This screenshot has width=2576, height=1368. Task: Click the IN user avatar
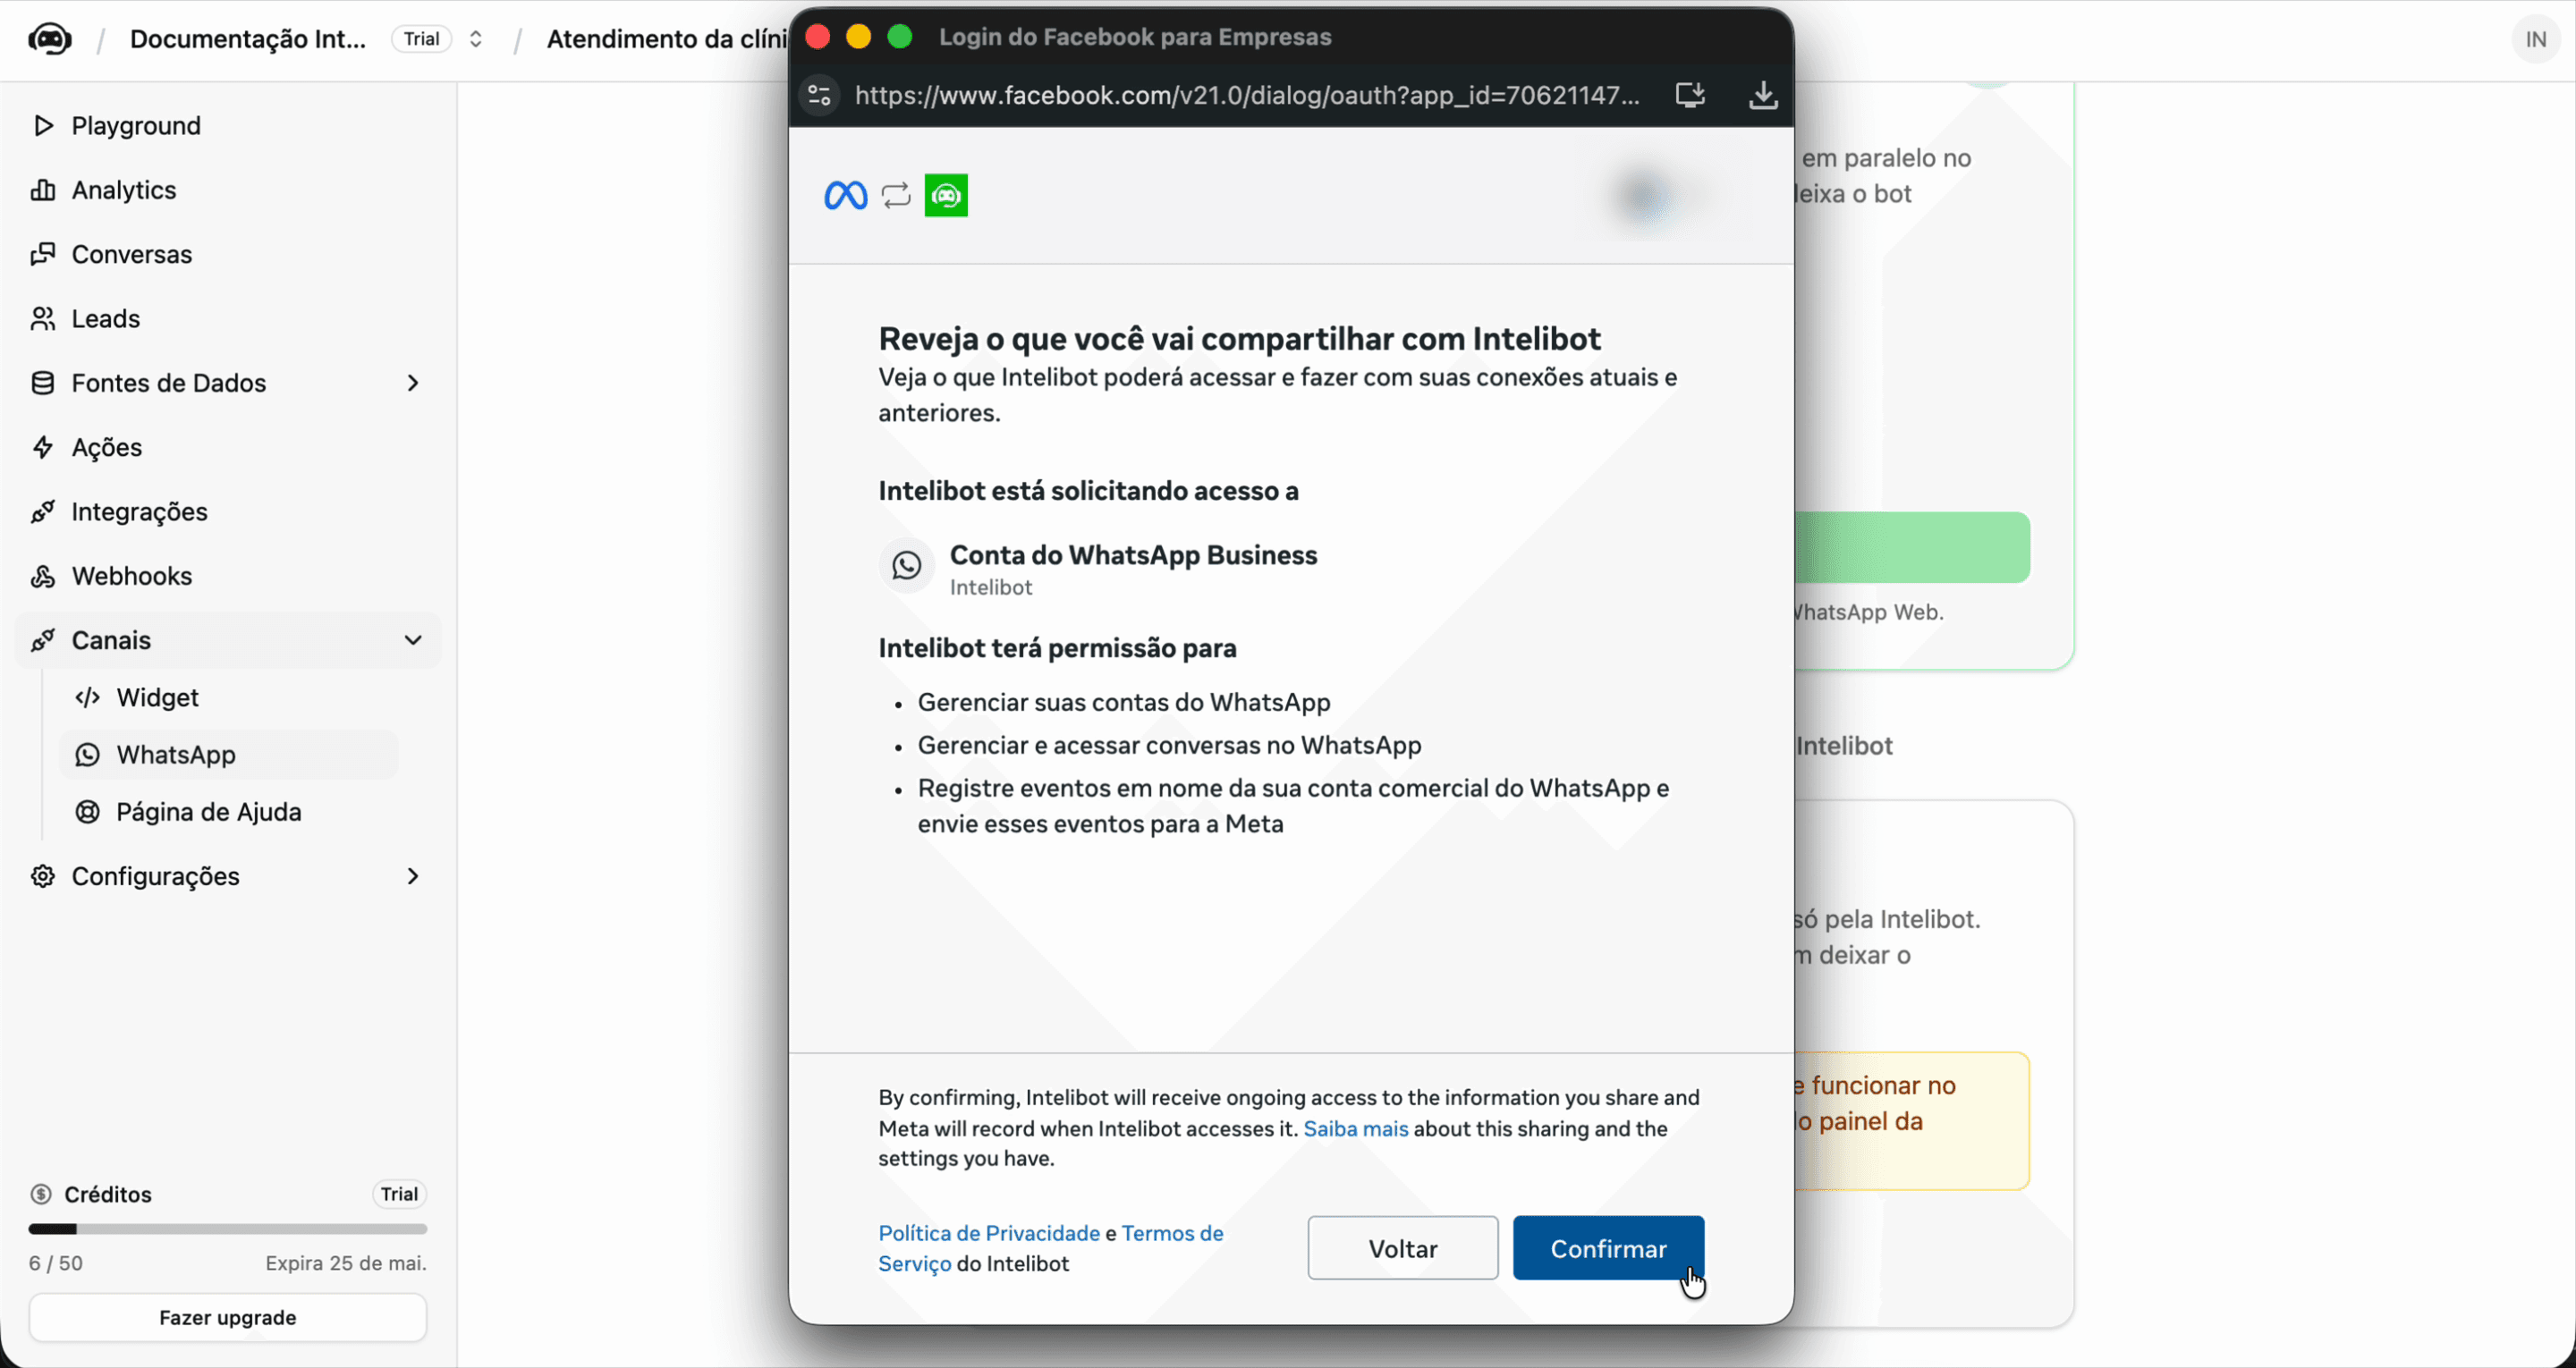(2535, 39)
